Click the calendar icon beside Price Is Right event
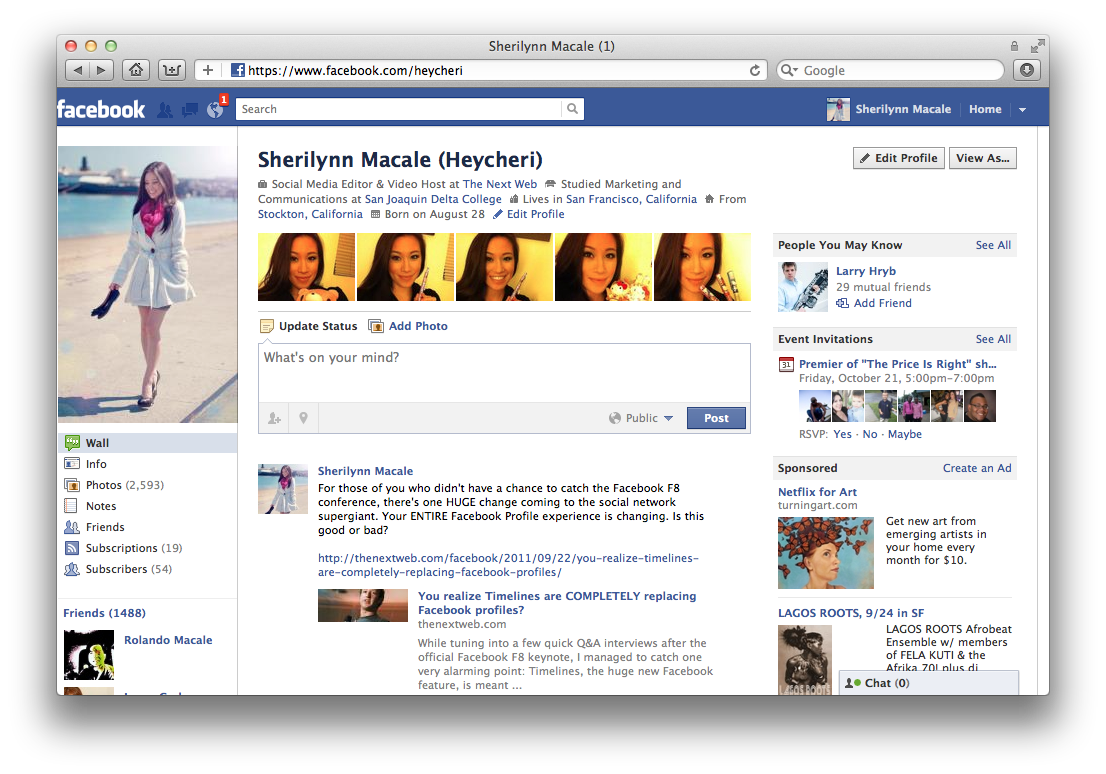 click(786, 365)
